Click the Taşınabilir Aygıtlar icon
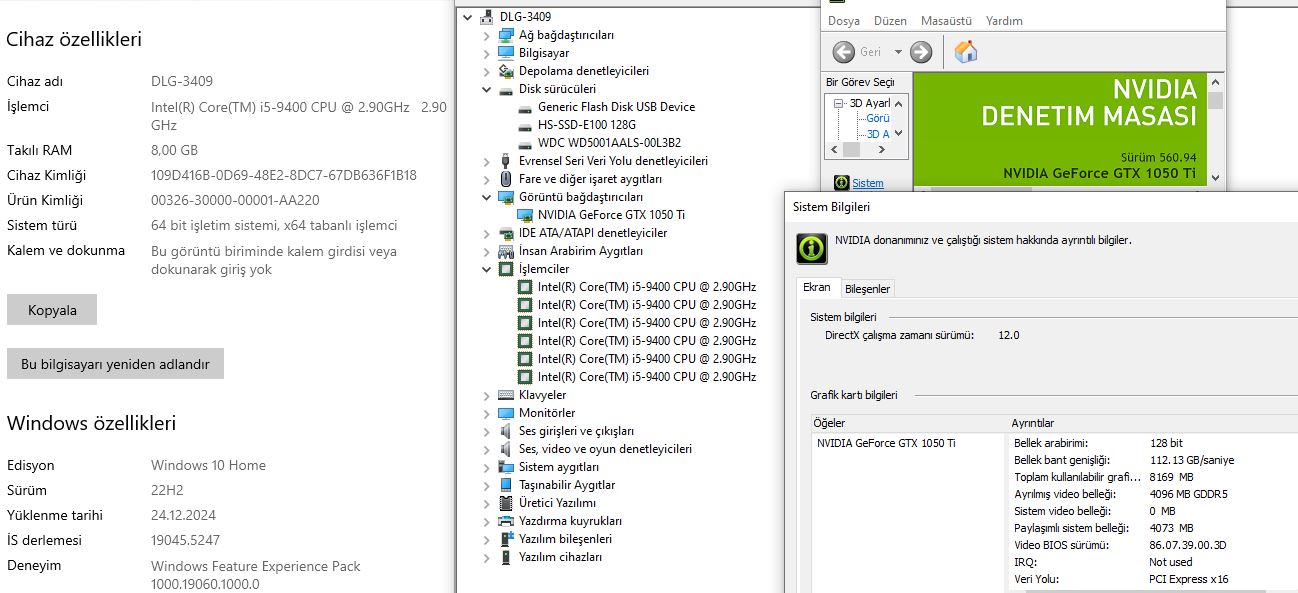1298x593 pixels. 506,485
